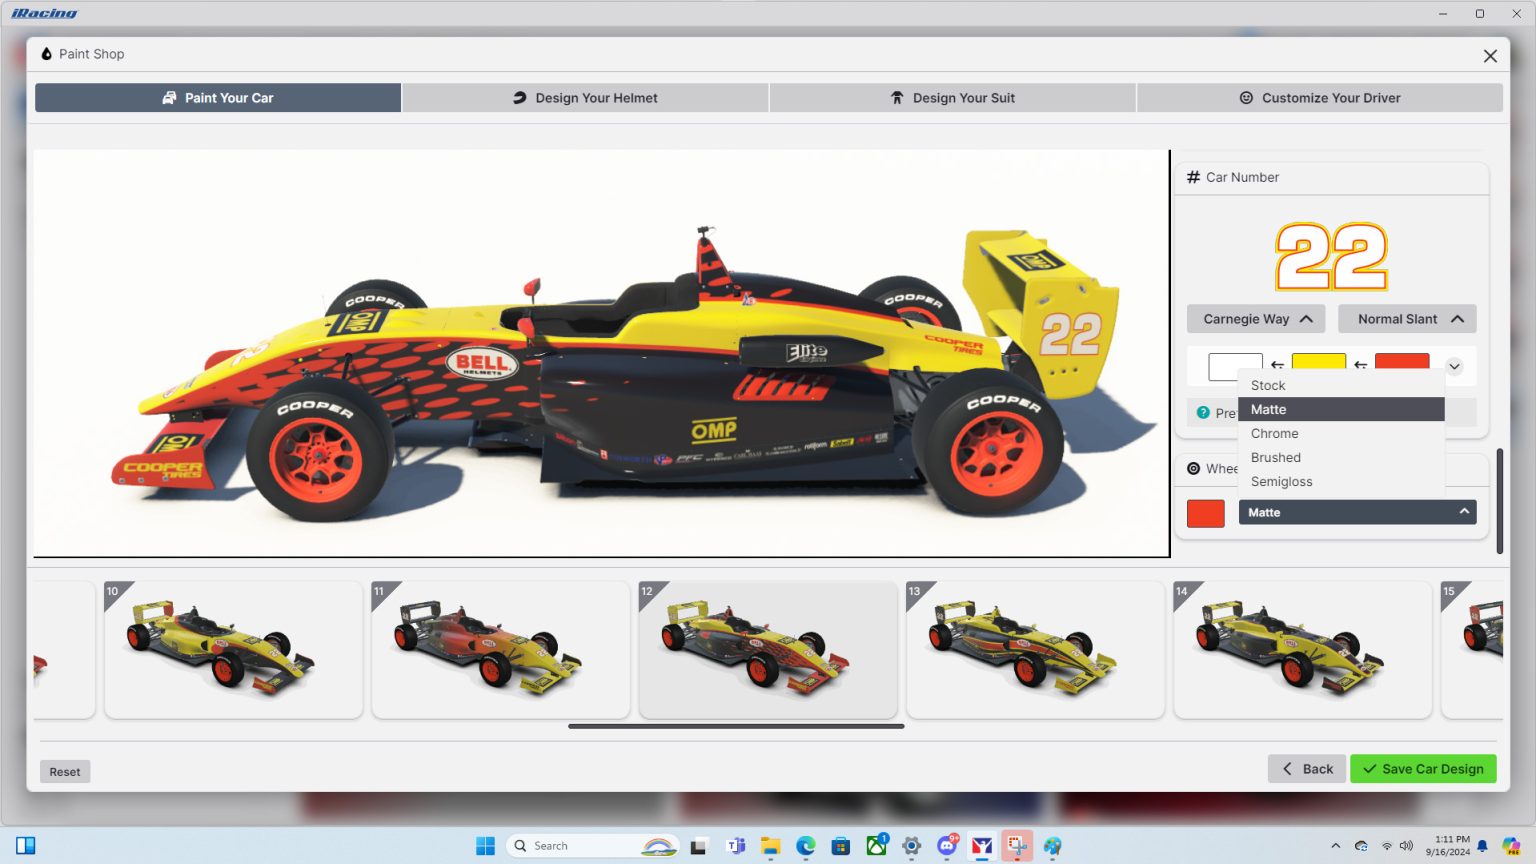Click the hash icon in Car Number panel
Viewport: 1536px width, 864px height.
click(1192, 177)
